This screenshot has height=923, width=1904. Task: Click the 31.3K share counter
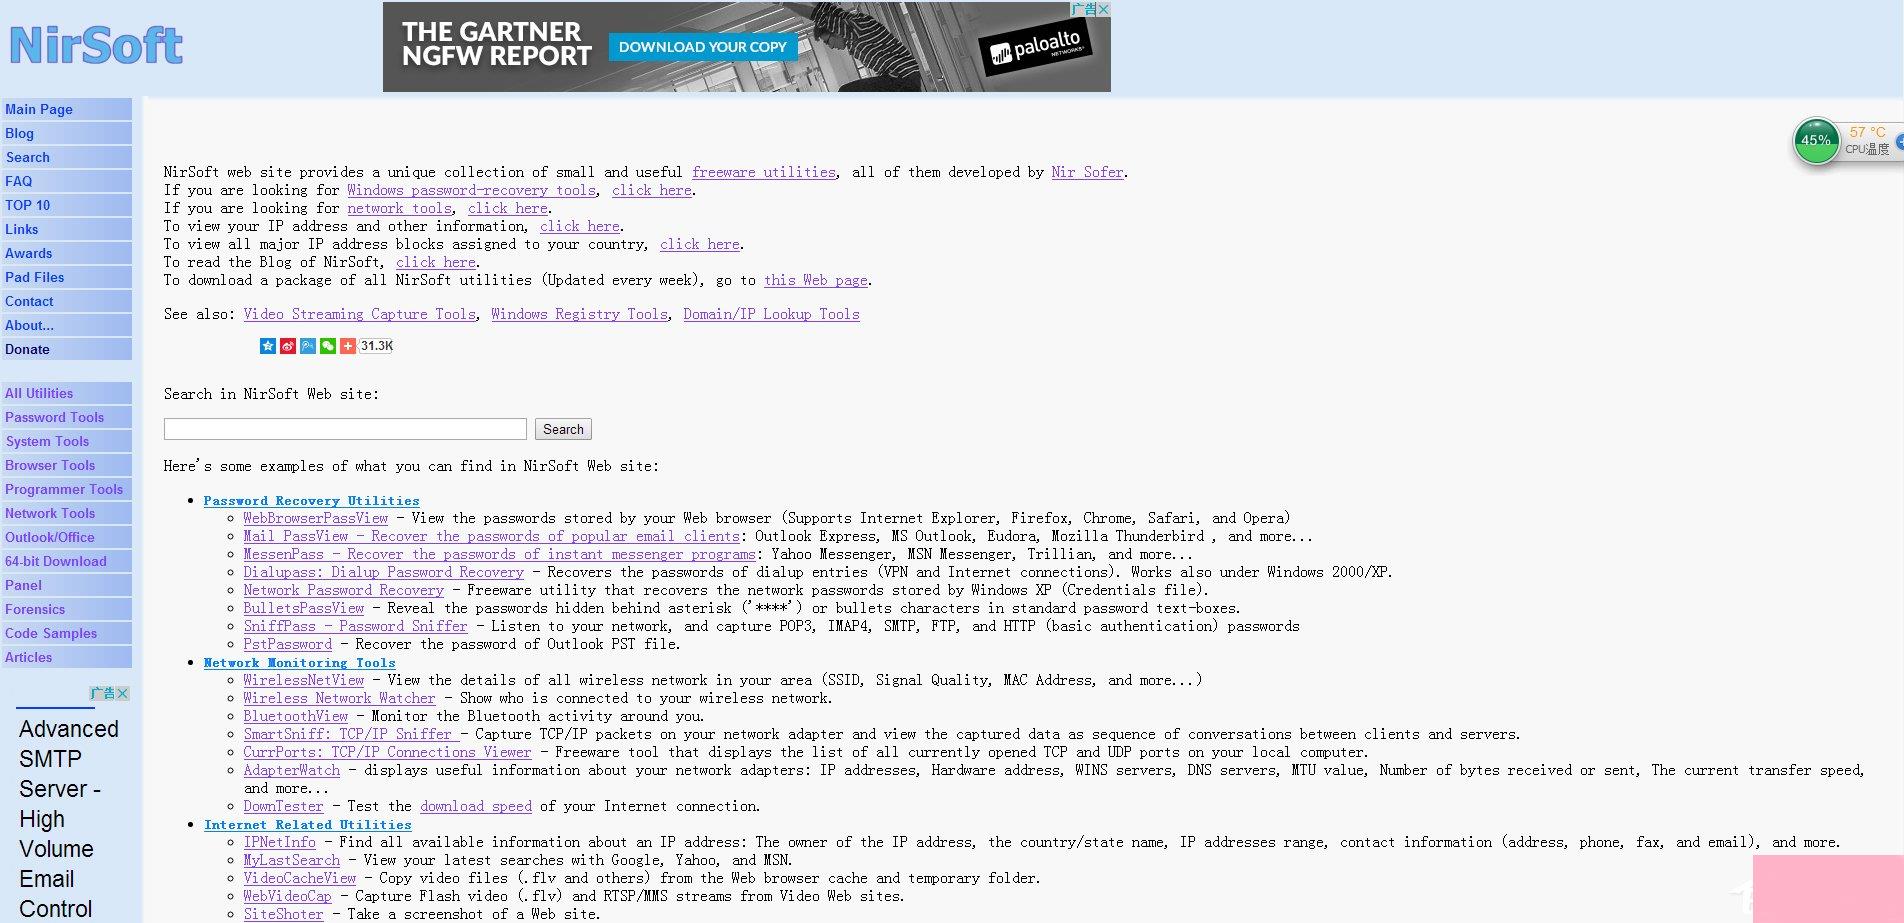(x=377, y=346)
